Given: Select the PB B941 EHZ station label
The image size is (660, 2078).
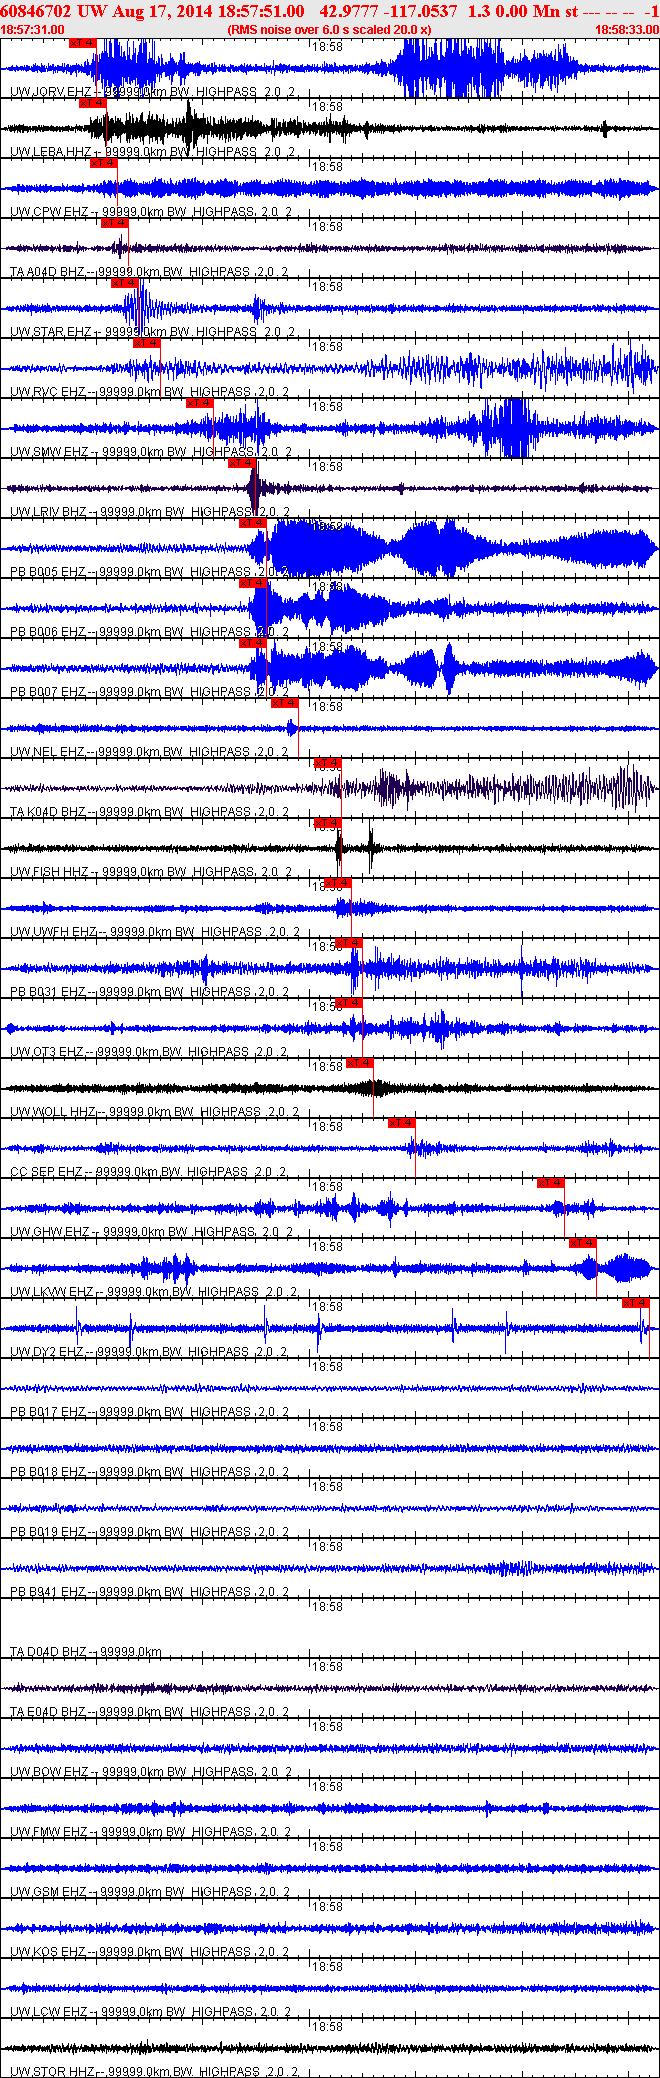Looking at the screenshot, I should [48, 1592].
